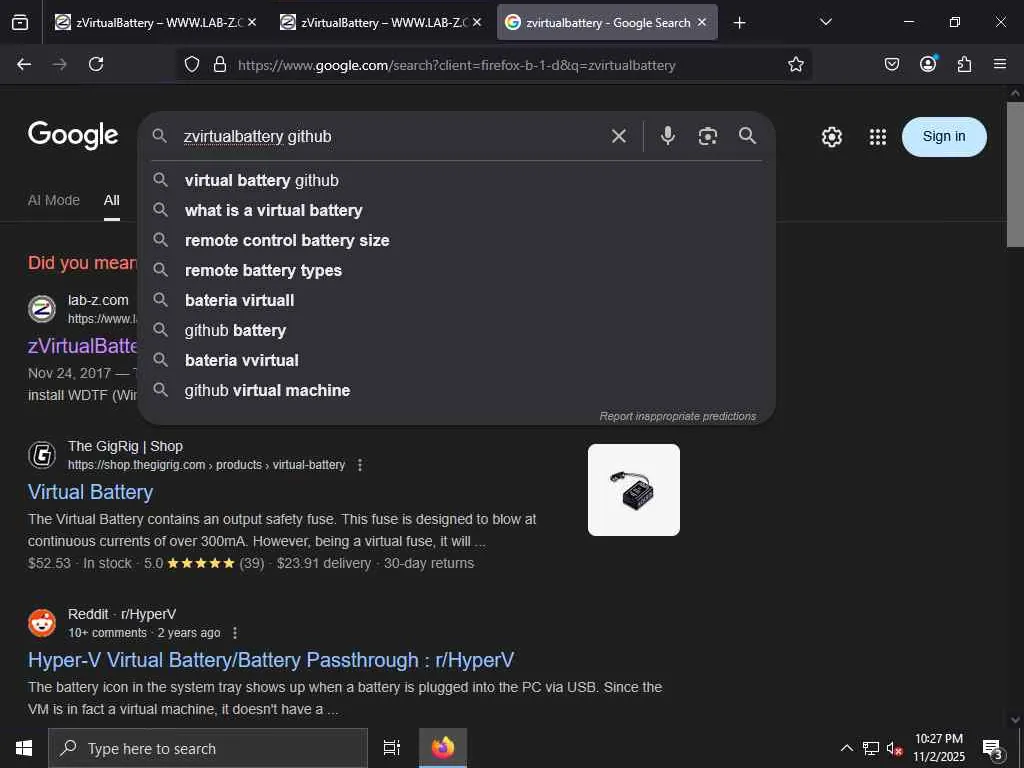Image resolution: width=1024 pixels, height=768 pixels.
Task: Close the first zVirtualBattery tab
Action: point(252,22)
